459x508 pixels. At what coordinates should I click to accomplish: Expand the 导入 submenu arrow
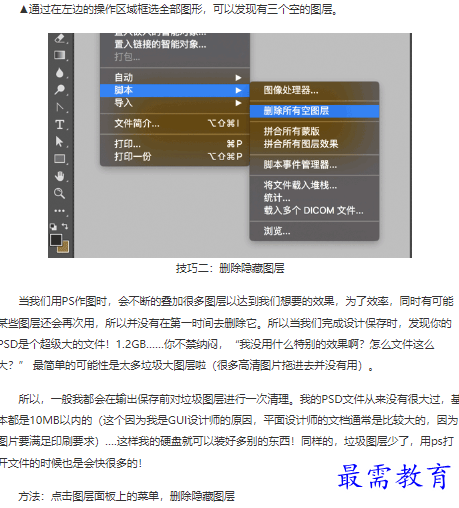coord(238,103)
